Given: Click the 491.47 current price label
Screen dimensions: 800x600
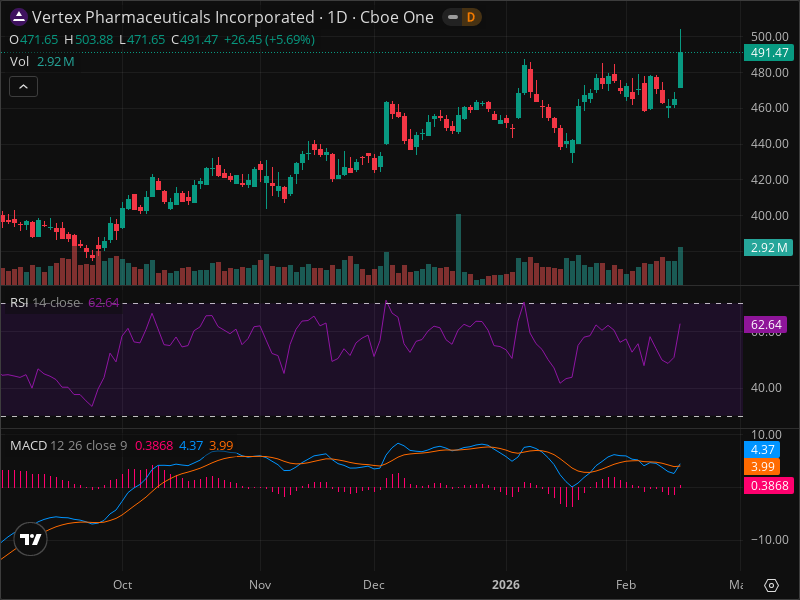Looking at the screenshot, I should [768, 53].
